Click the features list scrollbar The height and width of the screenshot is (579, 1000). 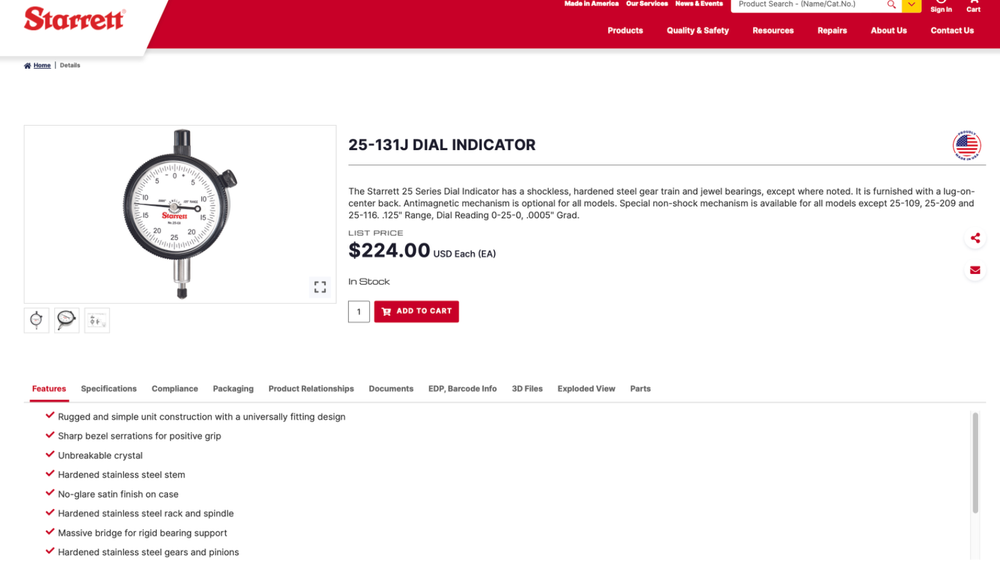point(975,463)
